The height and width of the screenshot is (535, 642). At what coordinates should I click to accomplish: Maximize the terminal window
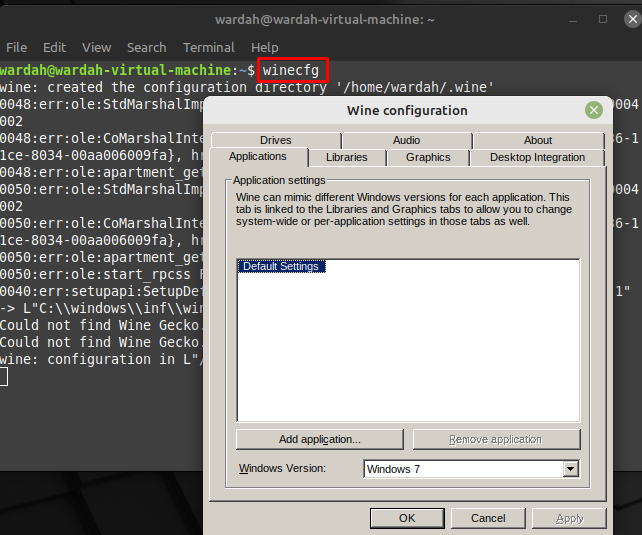pyautogui.click(x=603, y=19)
